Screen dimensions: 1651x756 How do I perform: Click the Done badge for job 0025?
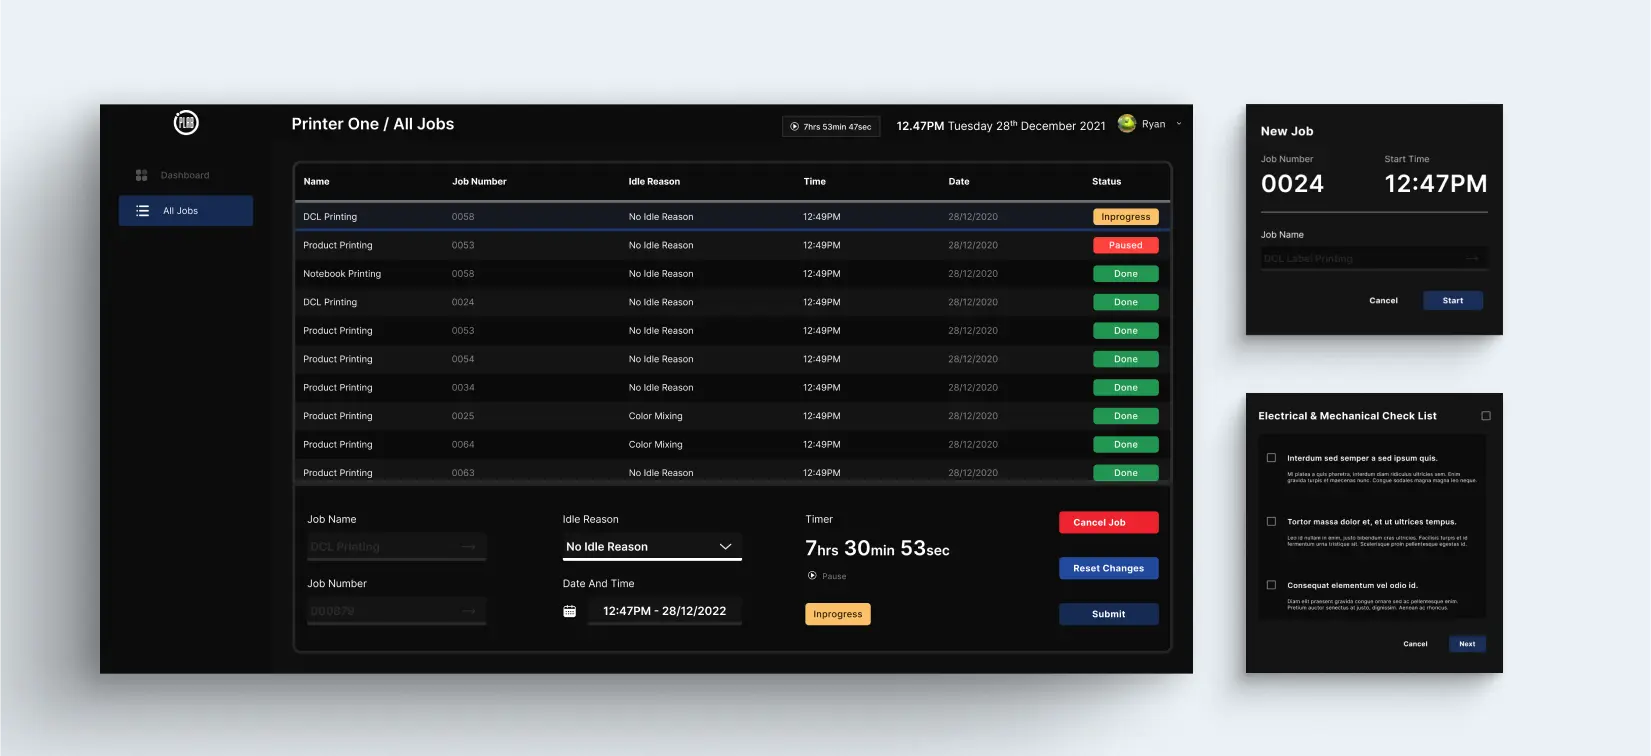click(x=1126, y=416)
